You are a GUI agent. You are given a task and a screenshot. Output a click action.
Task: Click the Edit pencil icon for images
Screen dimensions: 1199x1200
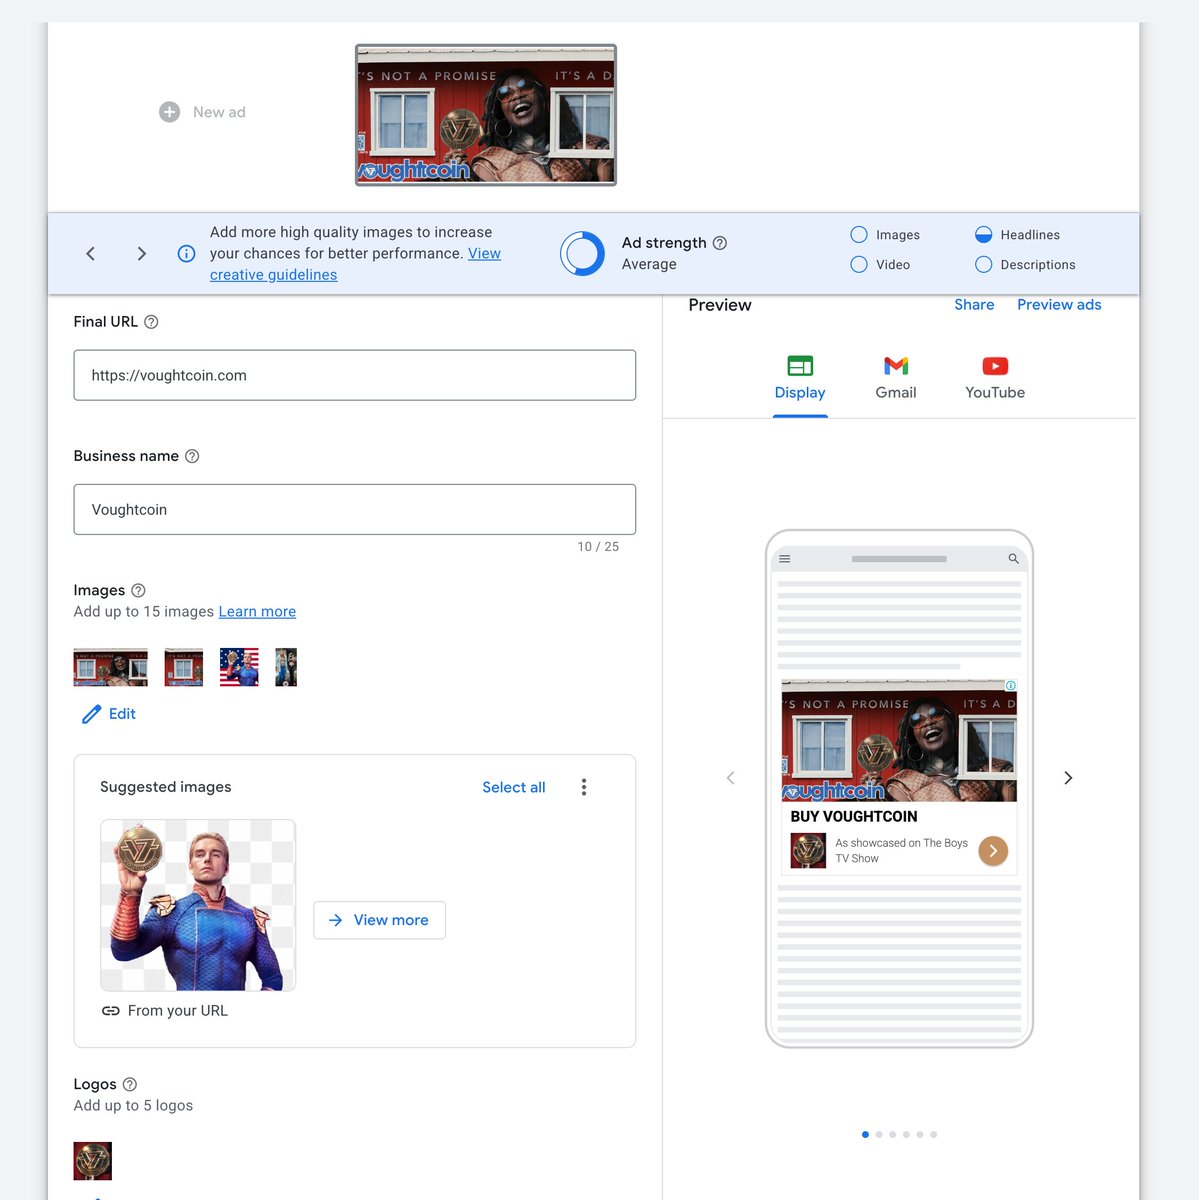coord(91,714)
